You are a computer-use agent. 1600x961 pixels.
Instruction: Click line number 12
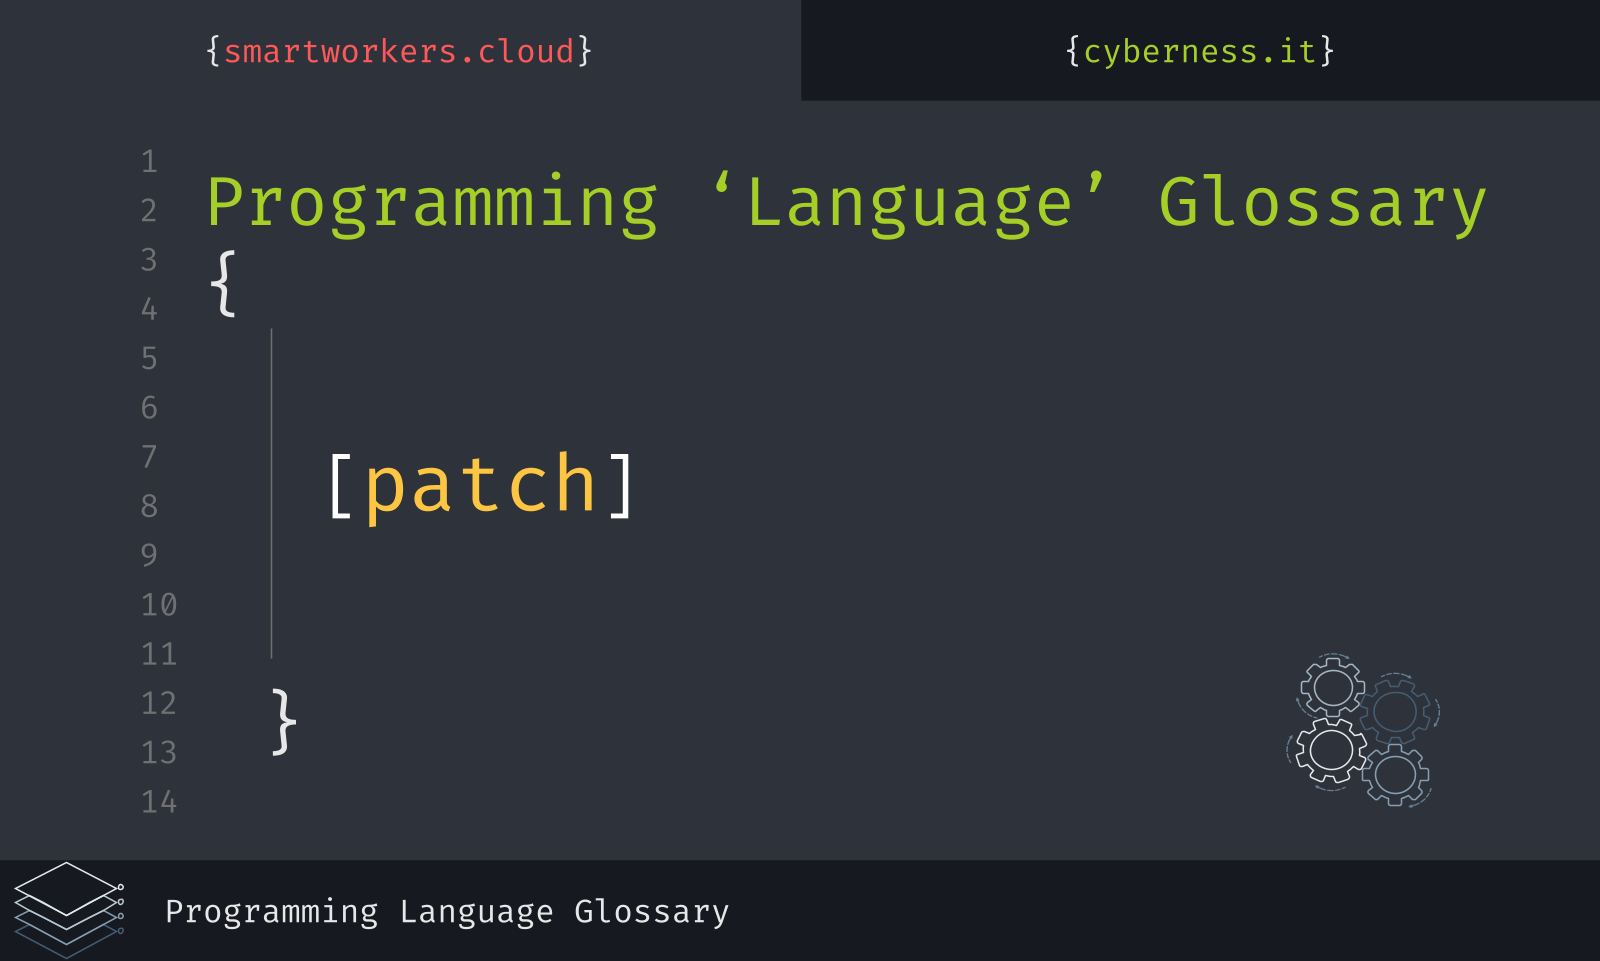coord(159,703)
